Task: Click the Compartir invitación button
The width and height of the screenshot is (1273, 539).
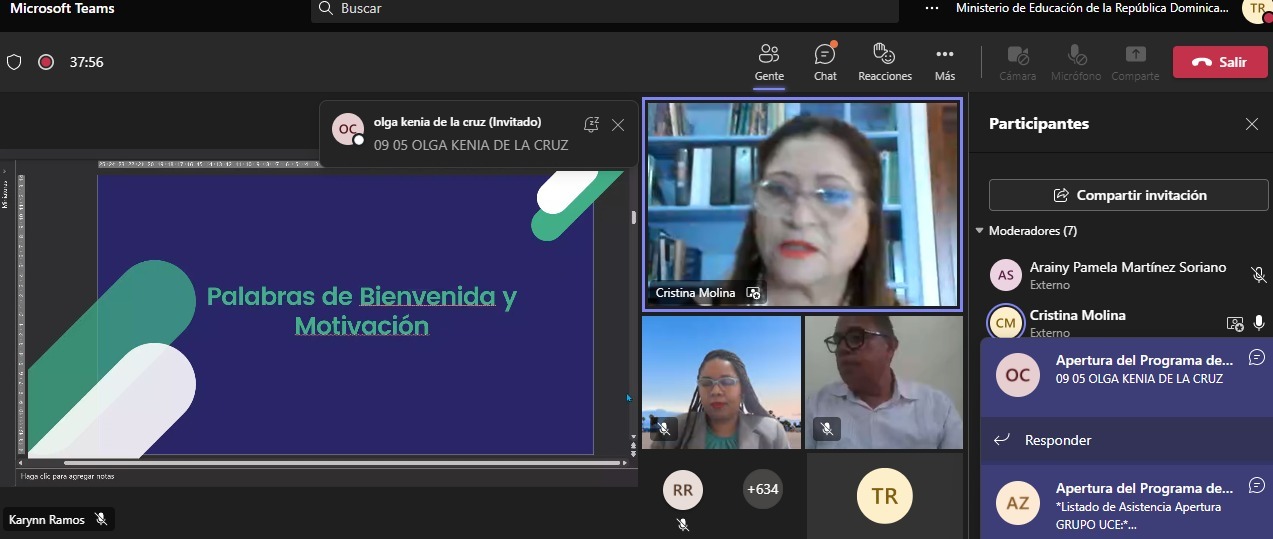Action: coord(1129,195)
